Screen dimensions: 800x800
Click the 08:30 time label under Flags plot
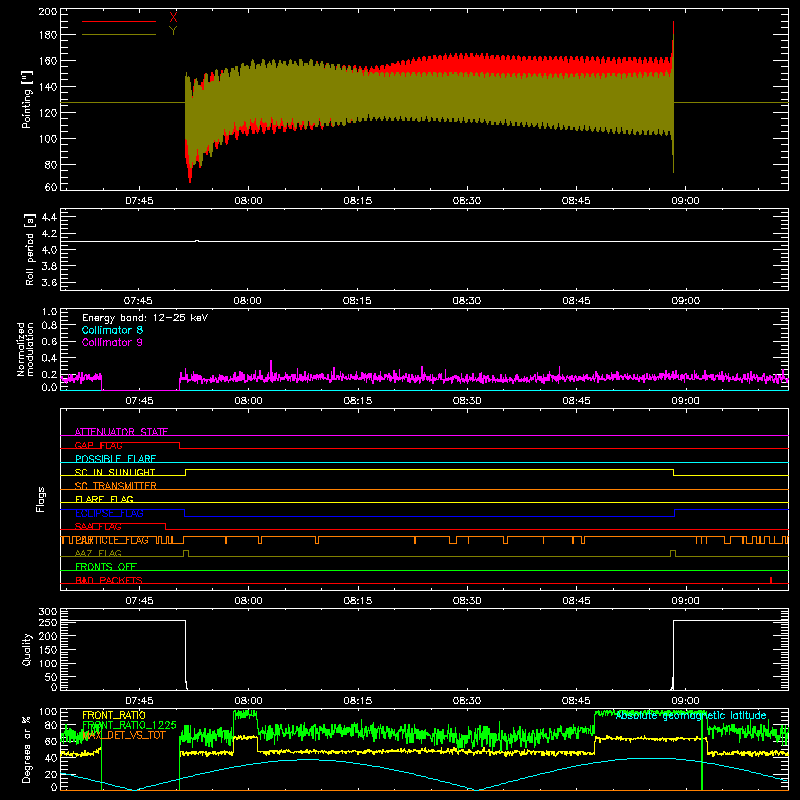[467, 601]
